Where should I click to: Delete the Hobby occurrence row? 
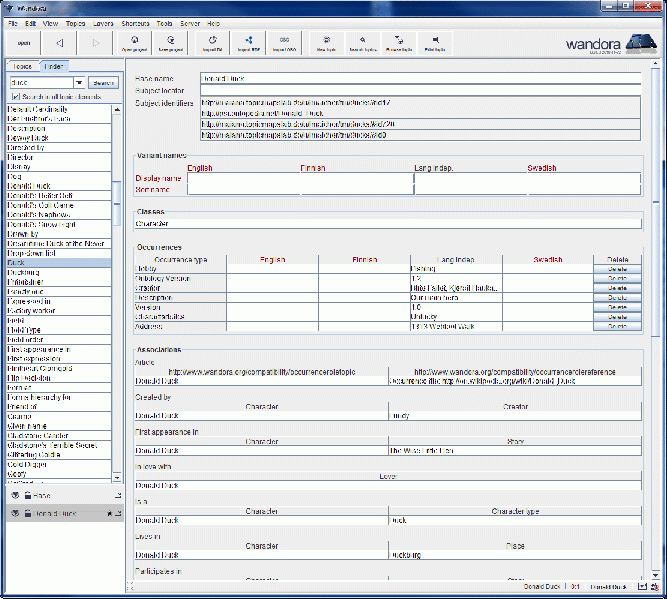617,269
